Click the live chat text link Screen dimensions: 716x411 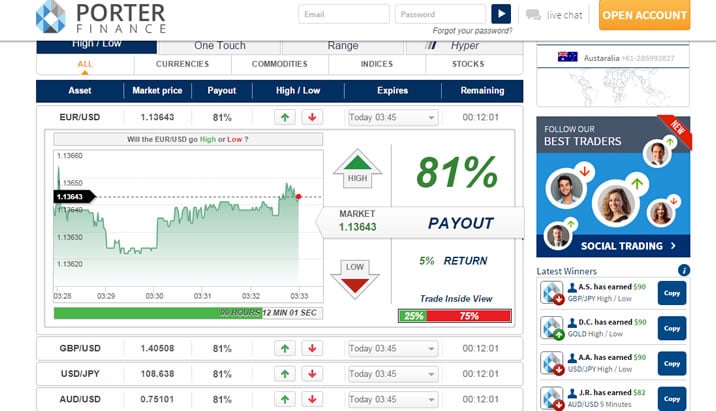564,15
